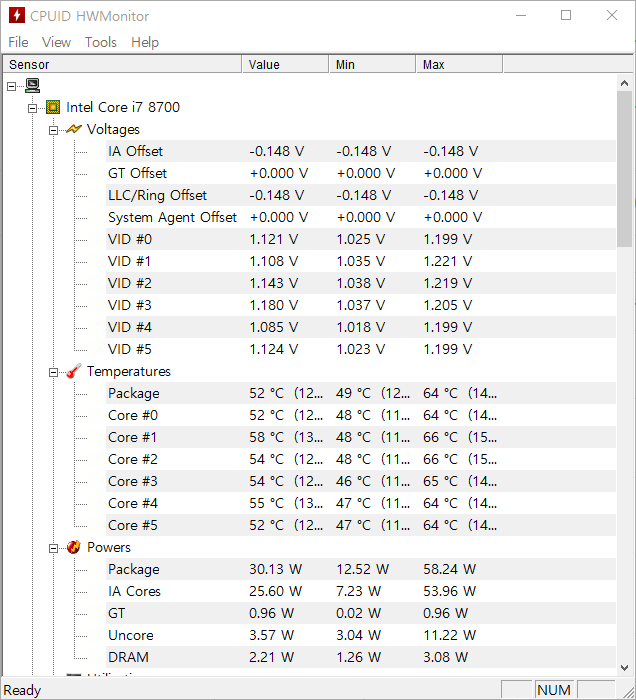This screenshot has width=636, height=700.
Task: Select the IA Offset row
Action: 361,151
